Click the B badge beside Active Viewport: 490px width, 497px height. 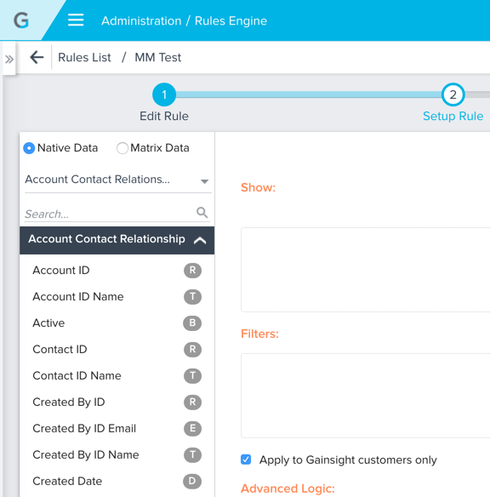(193, 323)
